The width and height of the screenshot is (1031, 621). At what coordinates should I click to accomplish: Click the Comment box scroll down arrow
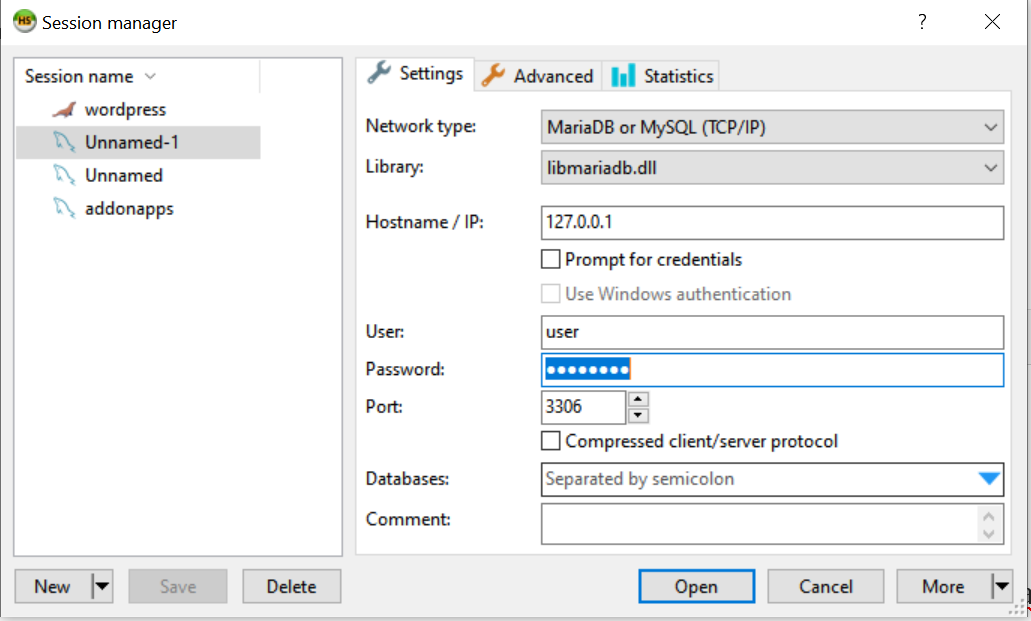coord(988,534)
